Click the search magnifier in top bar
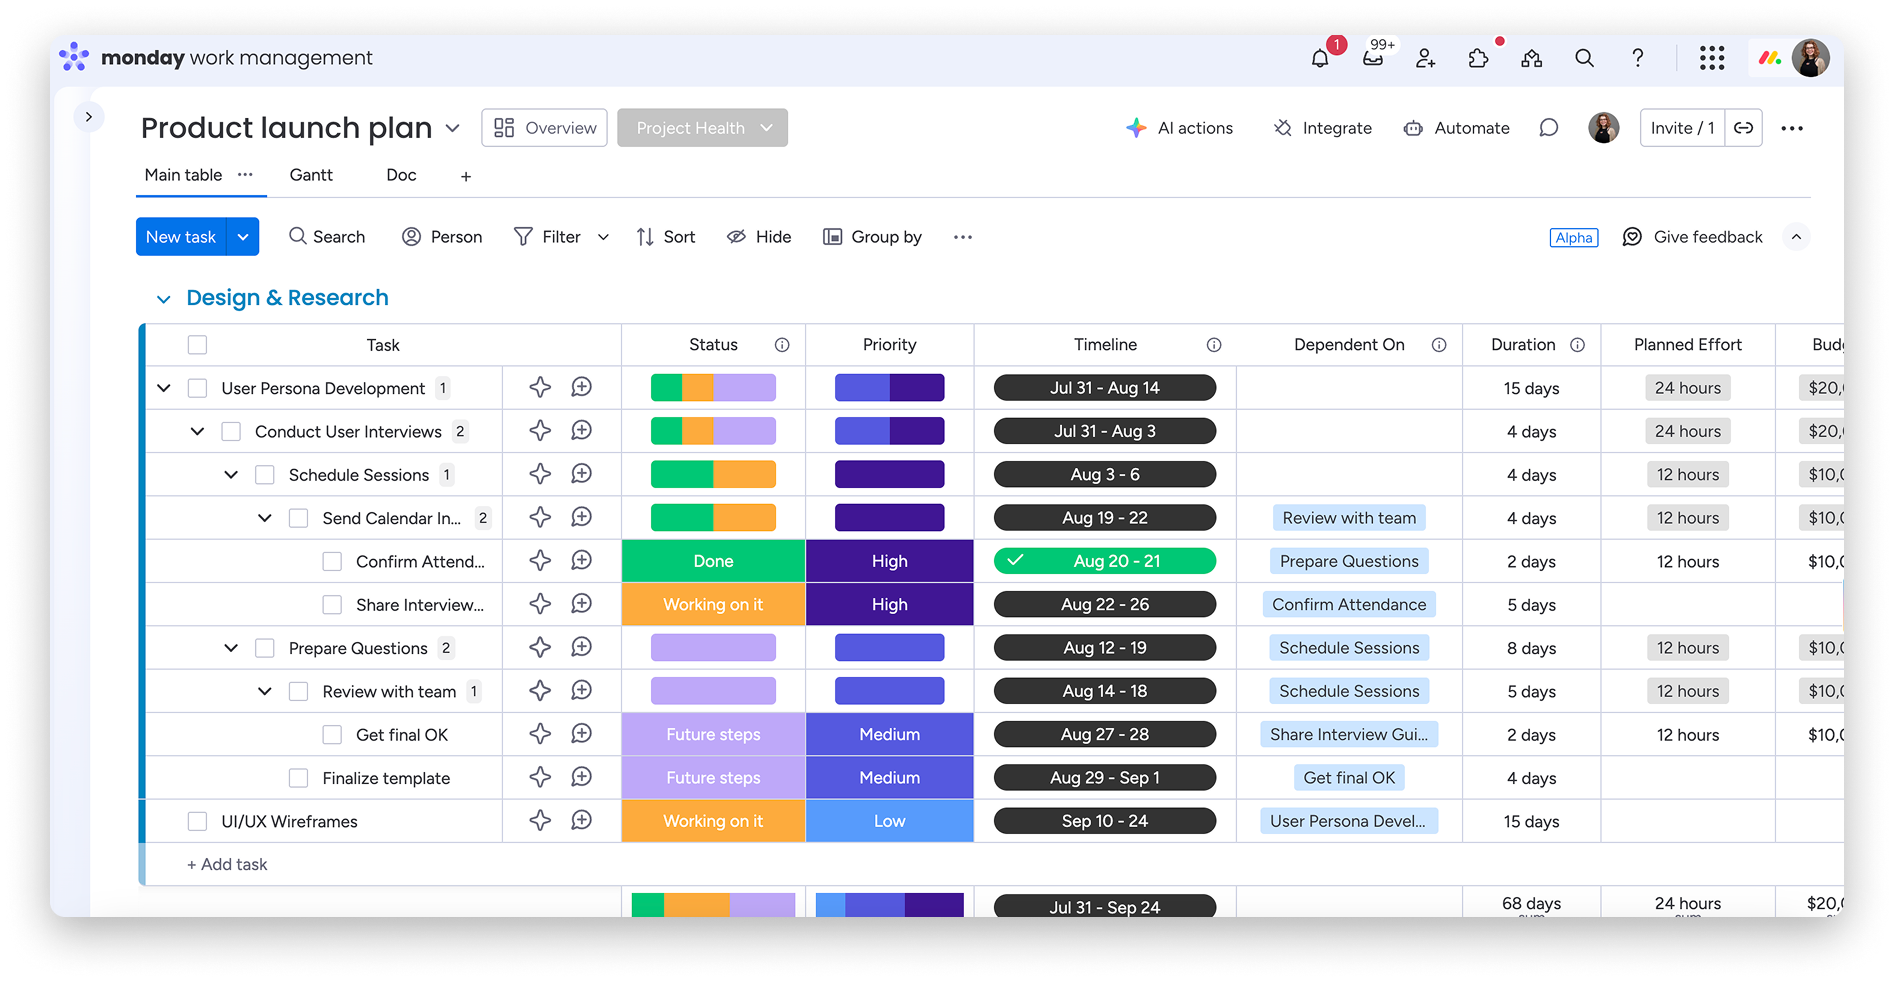 pyautogui.click(x=1584, y=59)
